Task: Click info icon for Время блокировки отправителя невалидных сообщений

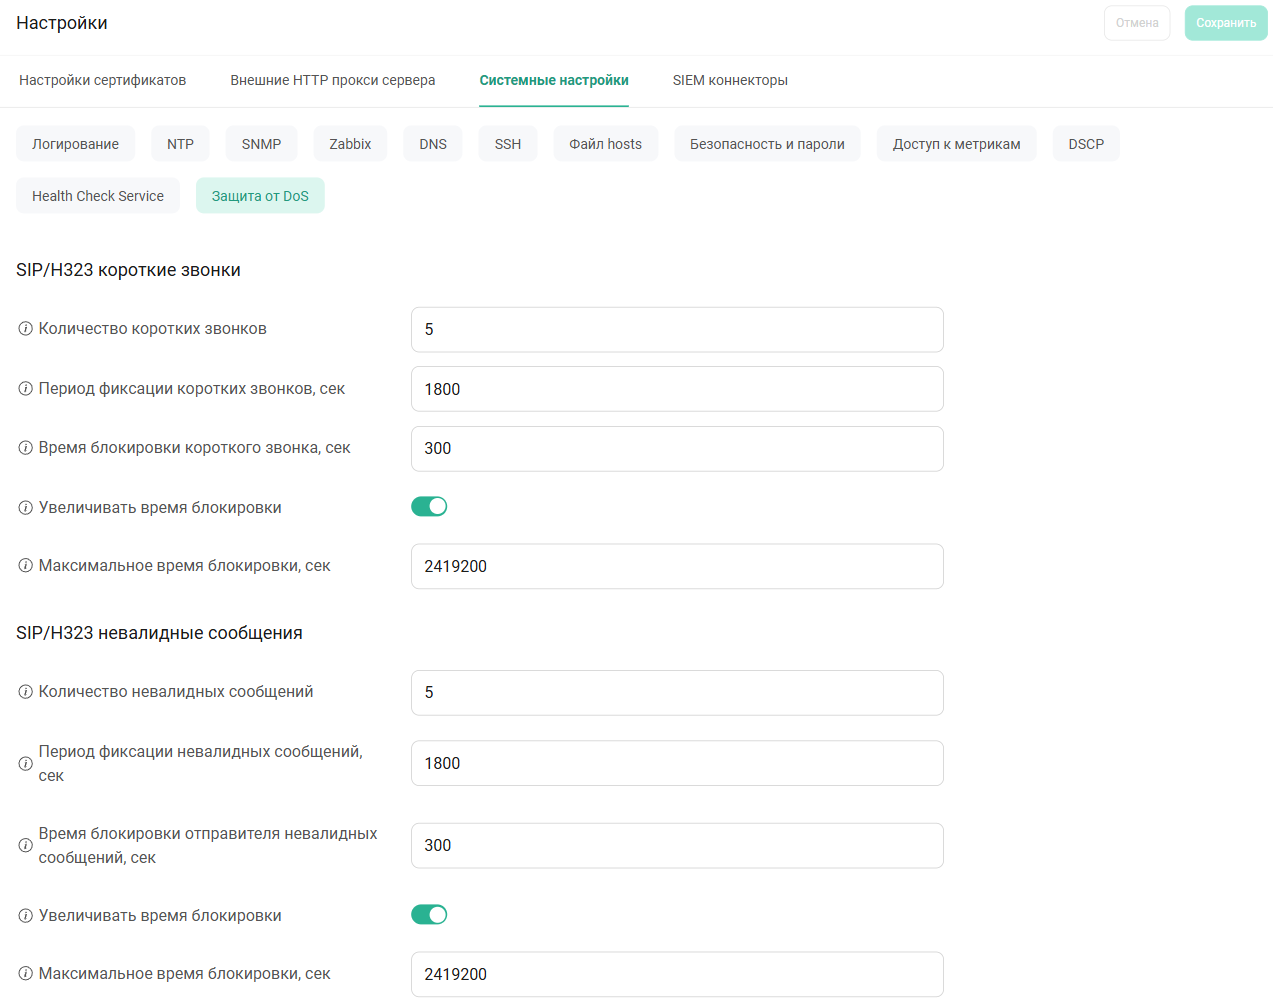Action: 26,846
